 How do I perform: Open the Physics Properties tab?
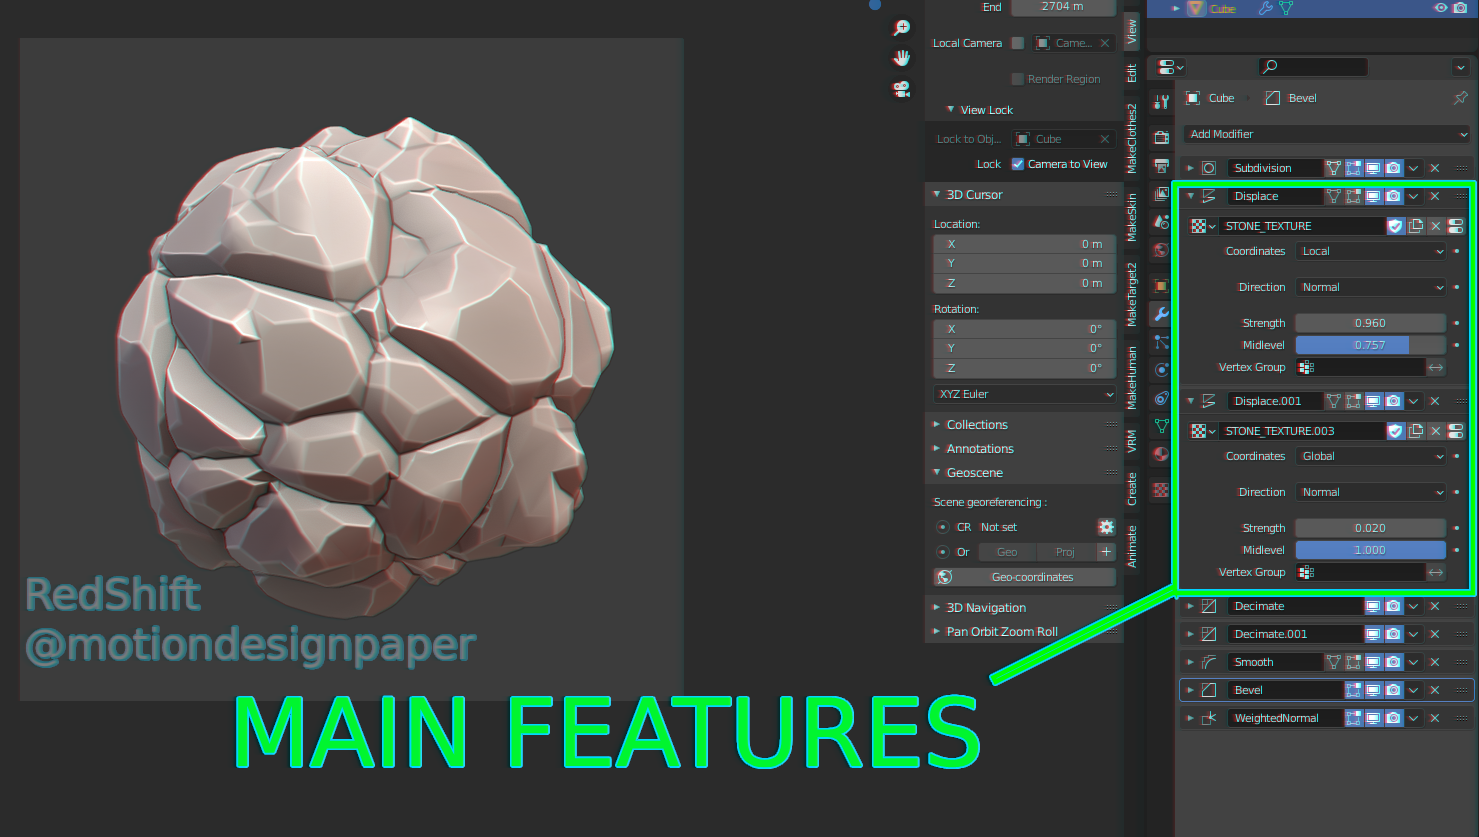1160,368
